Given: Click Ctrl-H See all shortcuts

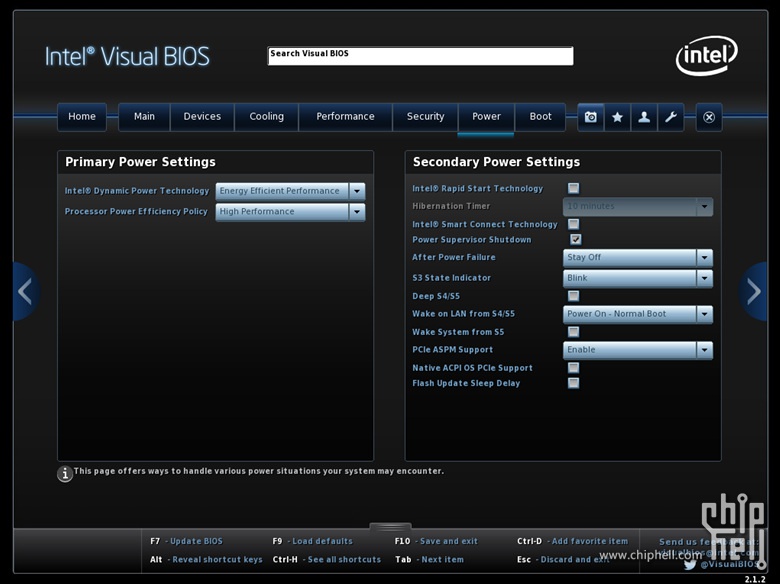Looking at the screenshot, I should click(x=327, y=560).
